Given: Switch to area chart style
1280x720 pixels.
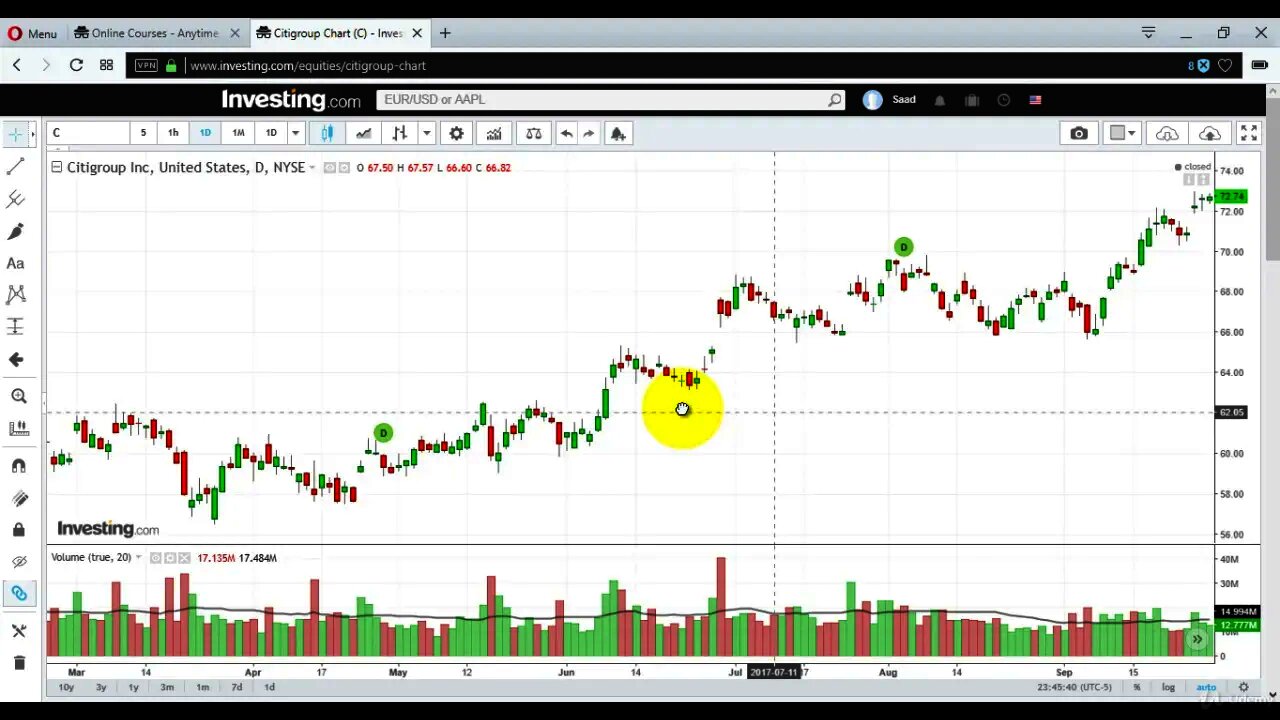Looking at the screenshot, I should [x=363, y=133].
